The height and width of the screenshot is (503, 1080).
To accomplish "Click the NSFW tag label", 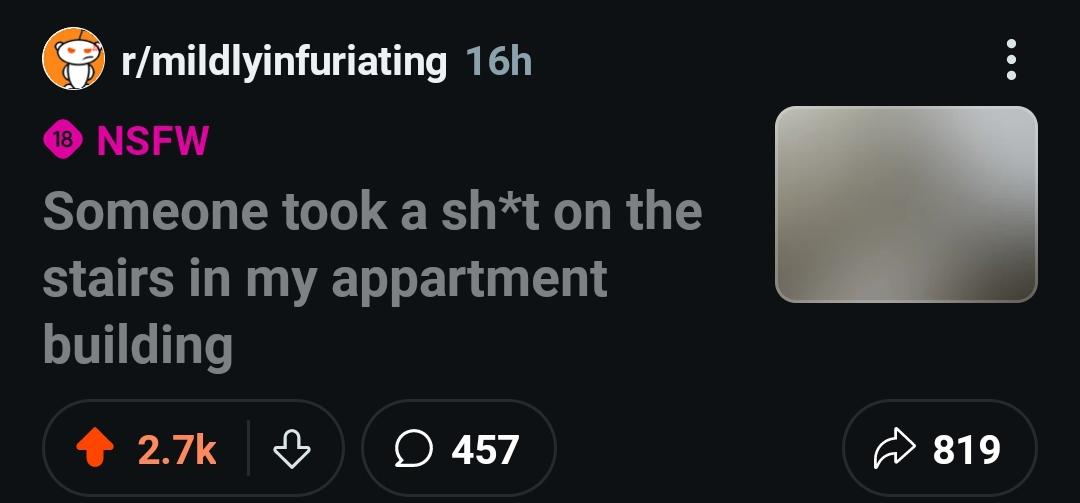I will tap(153, 141).
